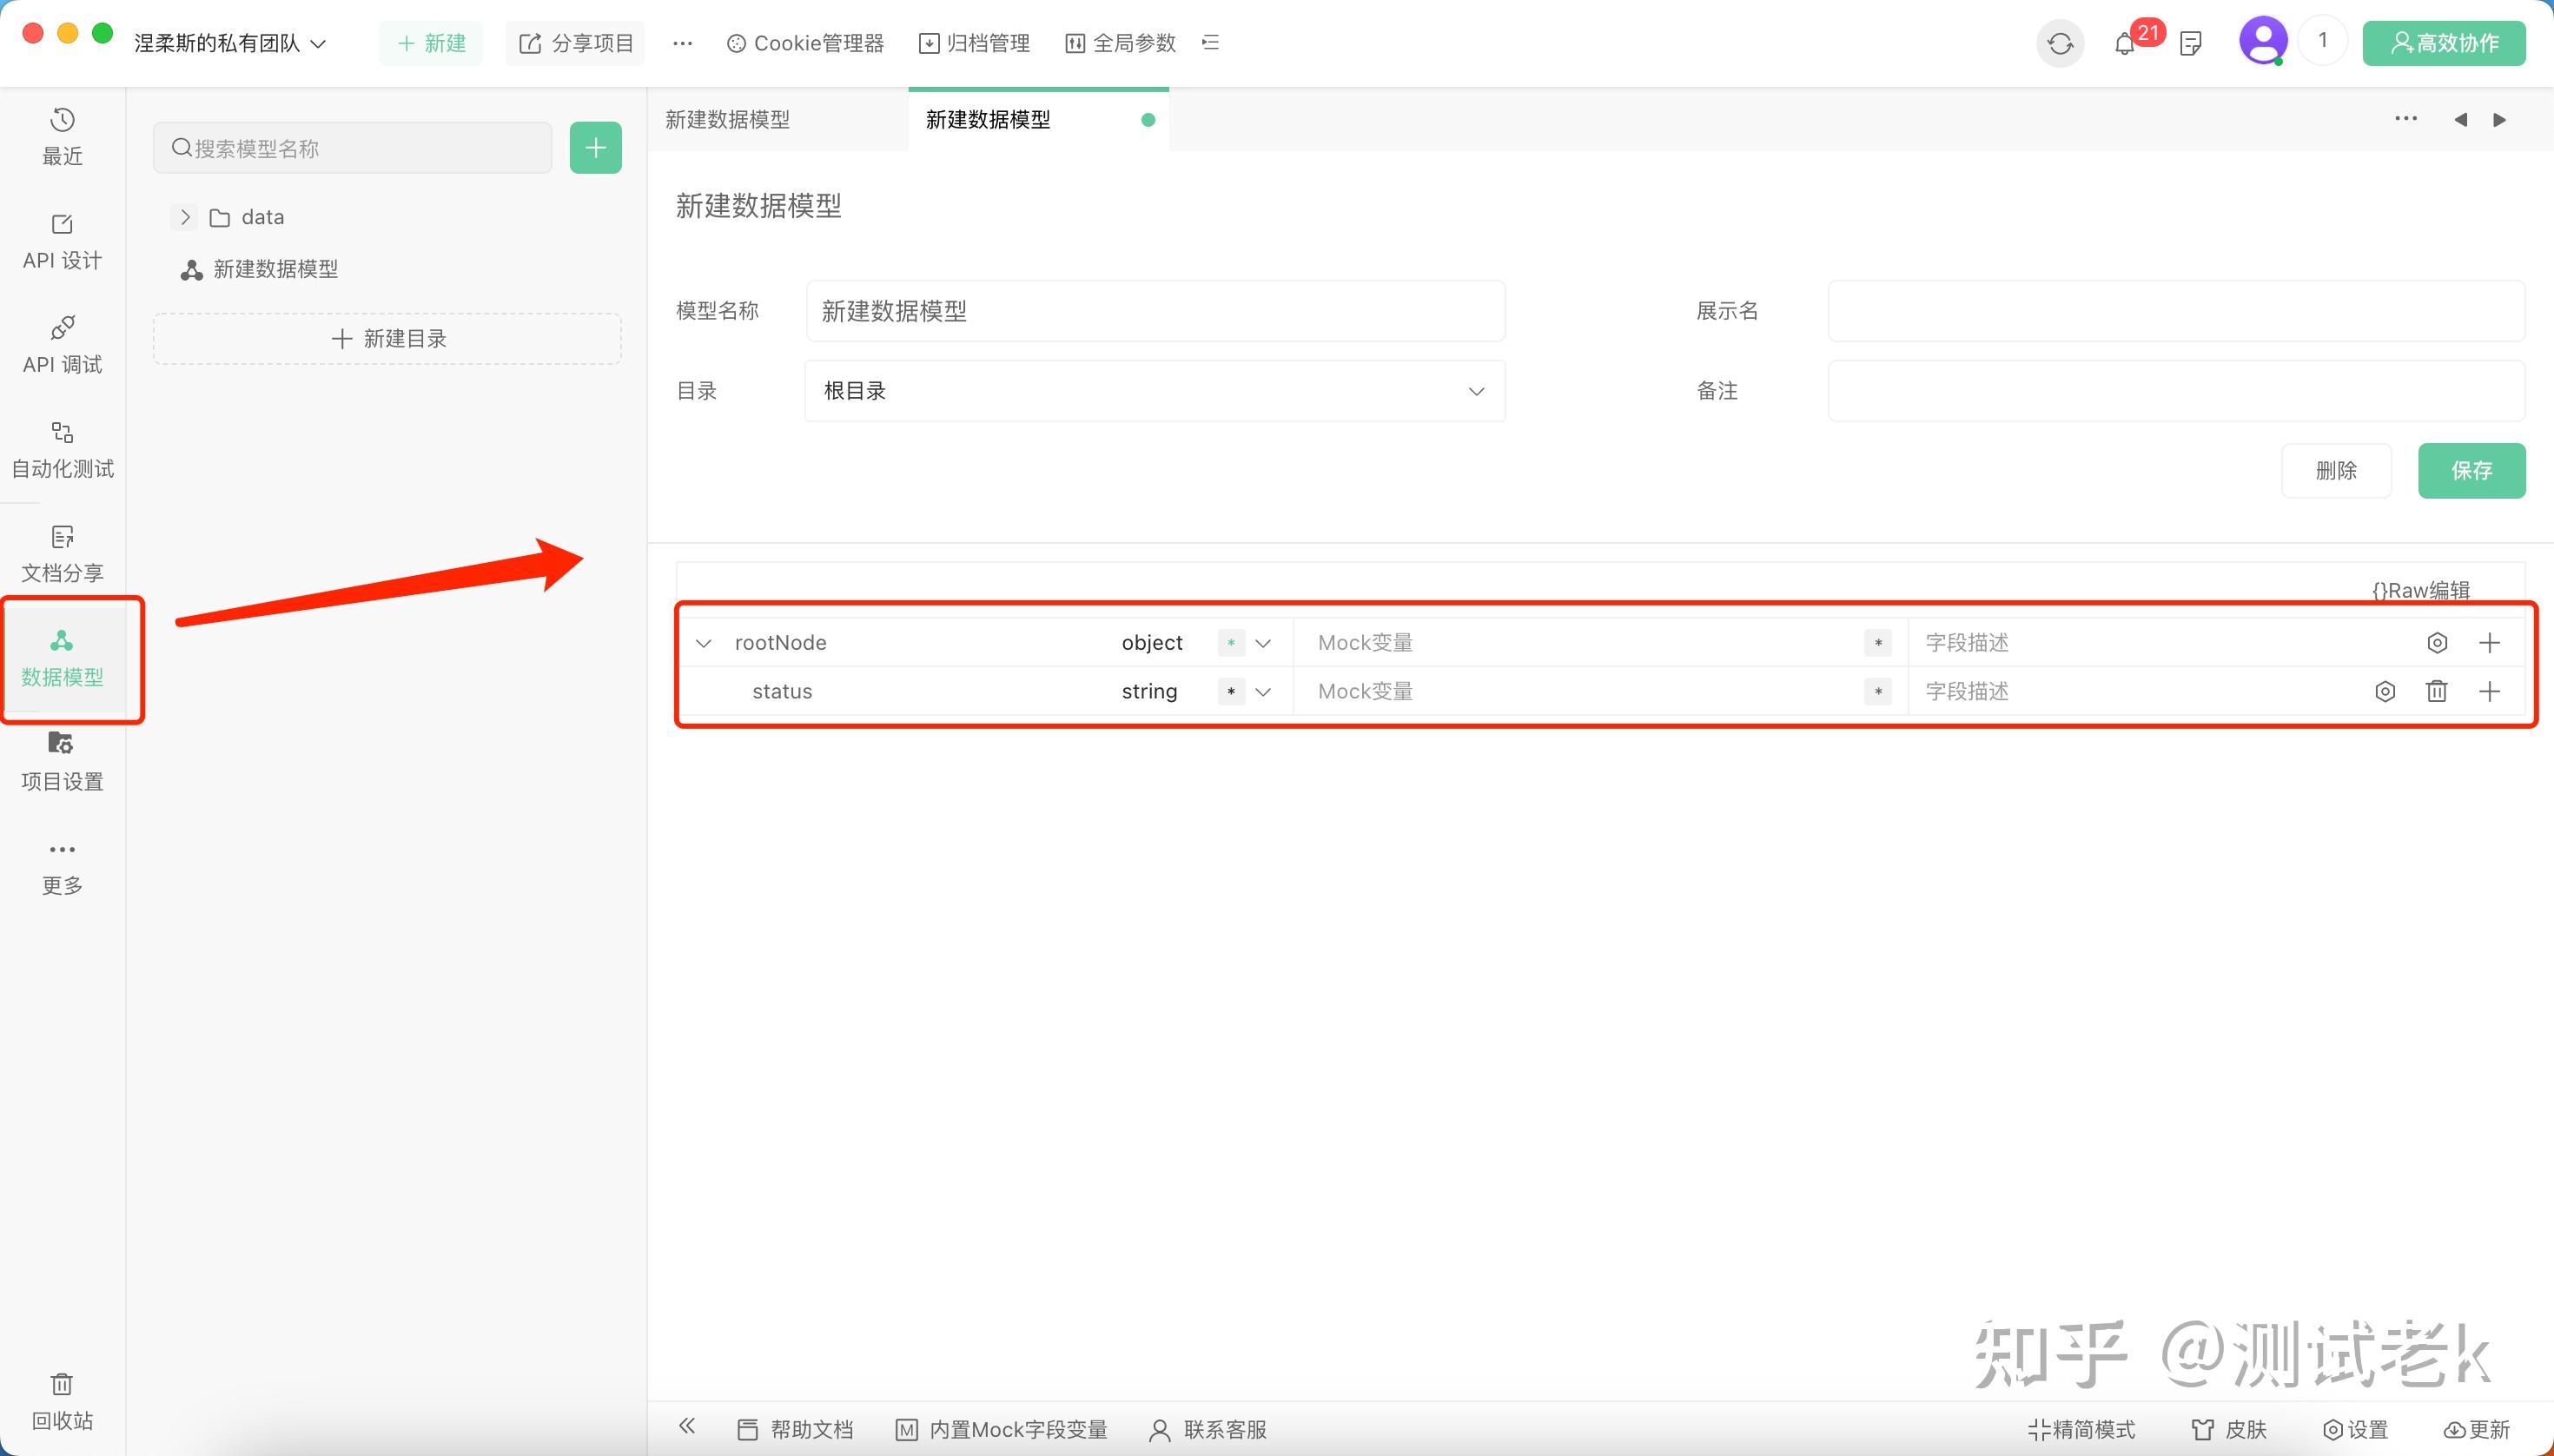2554x1456 pixels.
Task: Toggle required asterisk on status field
Action: tap(1229, 691)
